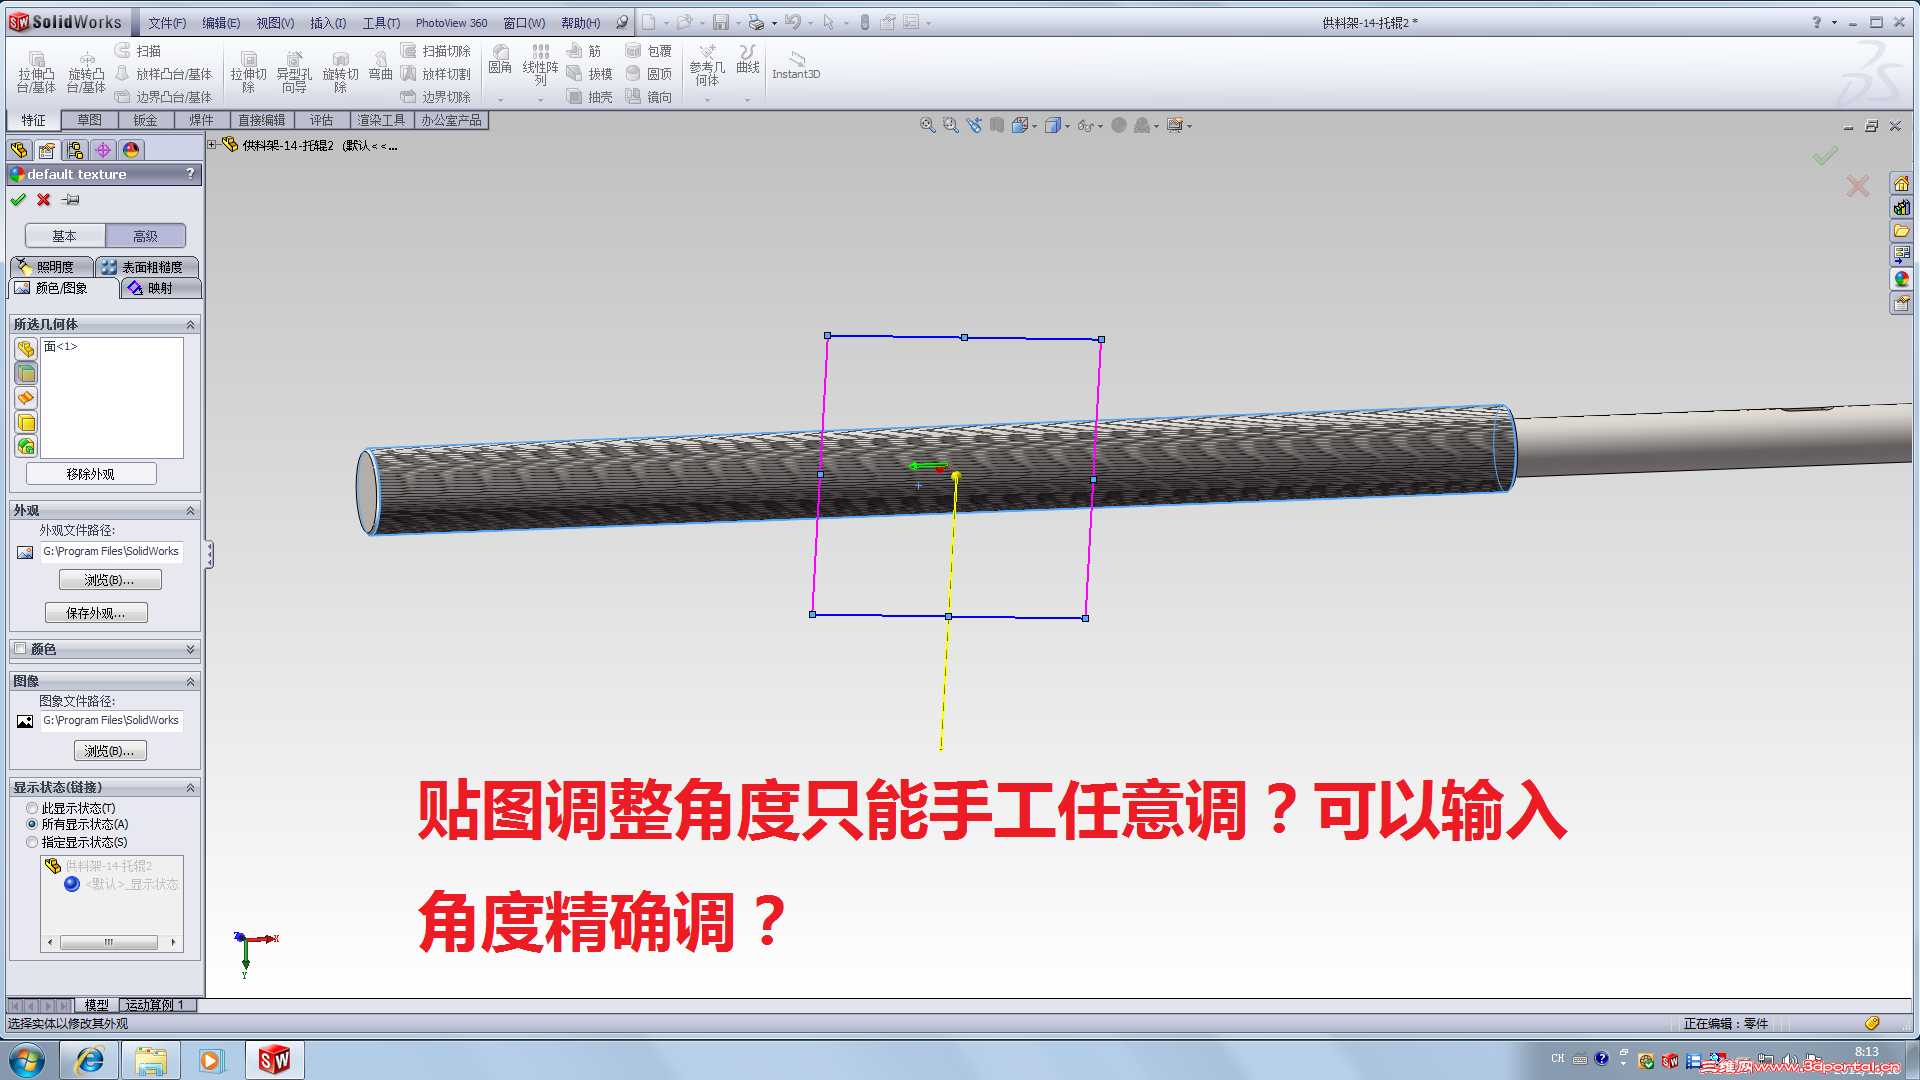This screenshot has height=1080, width=1920.
Task: Select the 圆角 (Fillet) feature tool
Action: (x=500, y=70)
